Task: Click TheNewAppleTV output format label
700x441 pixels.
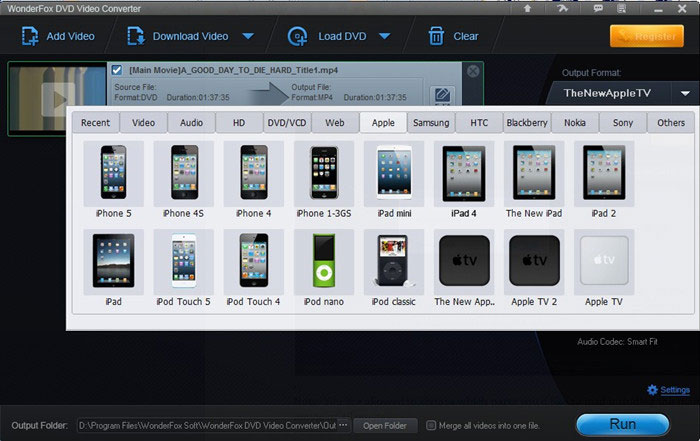Action: (x=607, y=93)
